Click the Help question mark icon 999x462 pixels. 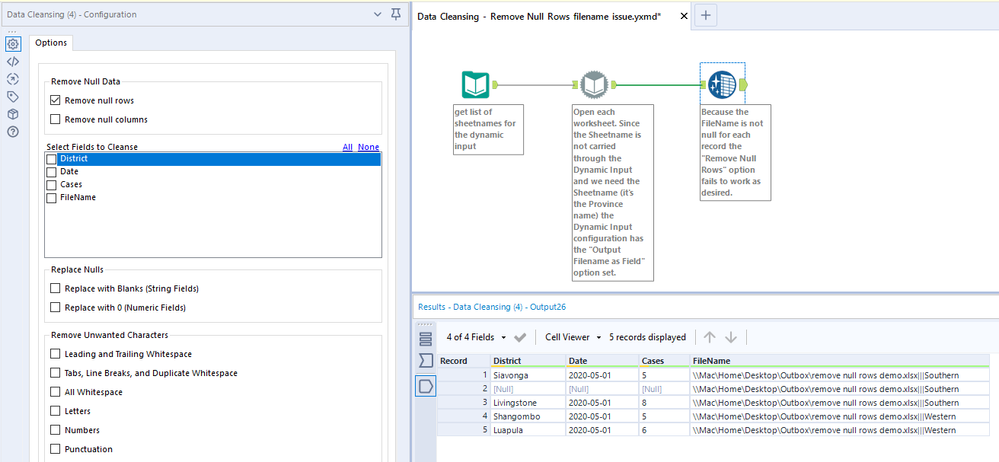coord(13,132)
